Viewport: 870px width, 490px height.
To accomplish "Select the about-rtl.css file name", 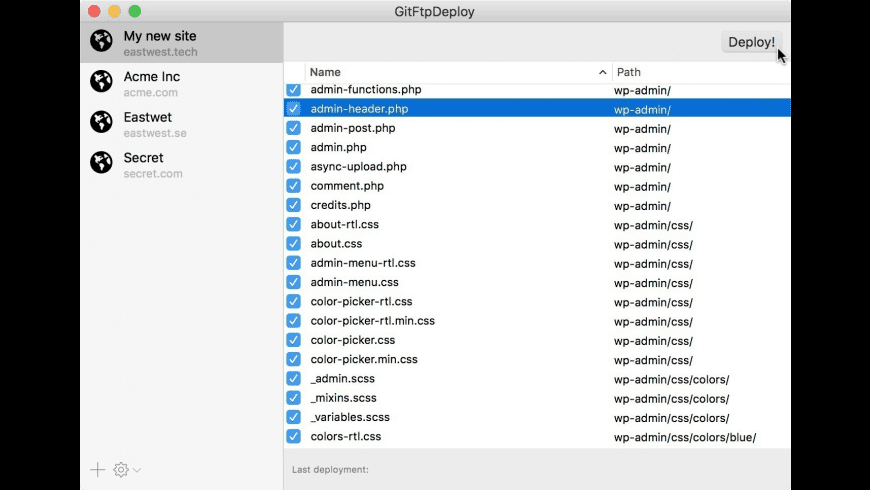I will tap(345, 224).
